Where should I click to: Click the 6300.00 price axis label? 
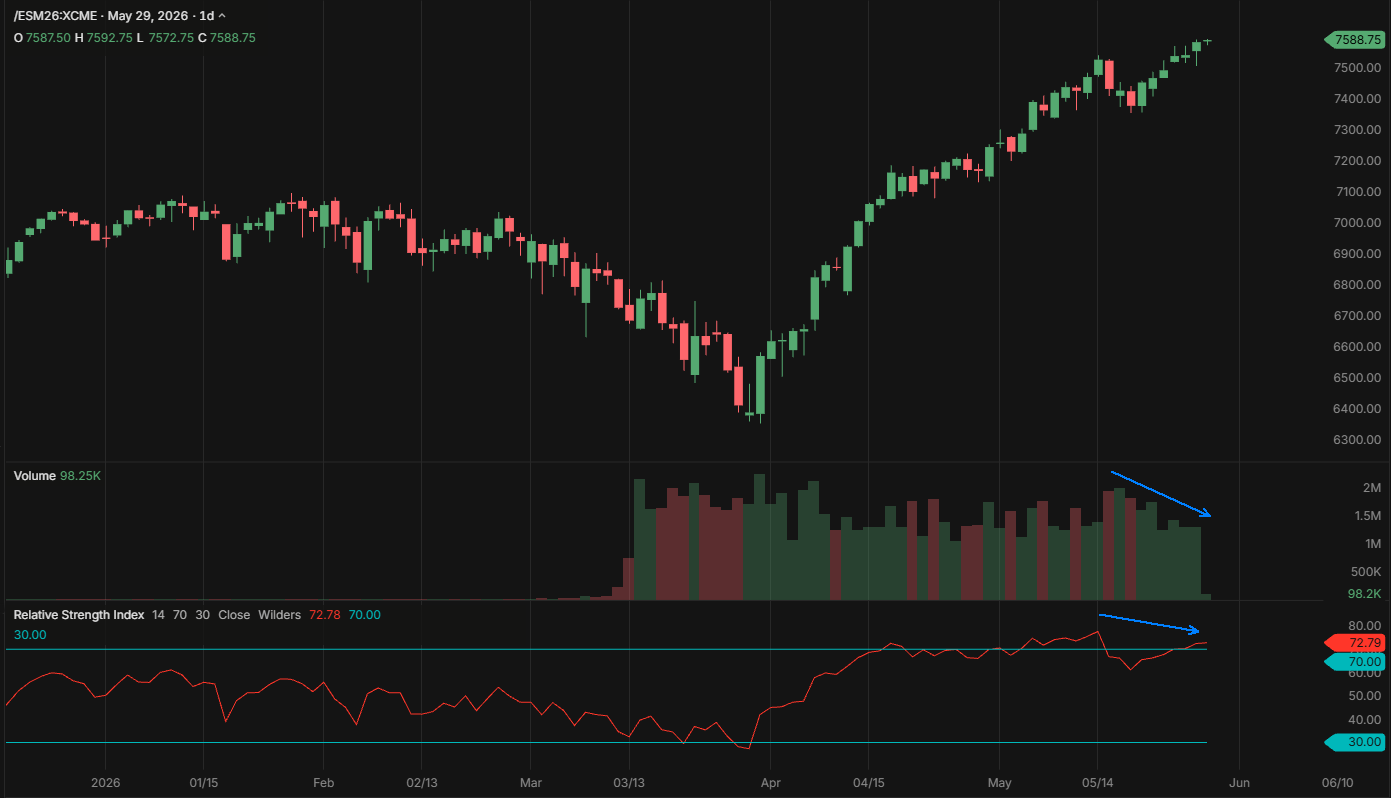click(x=1357, y=440)
